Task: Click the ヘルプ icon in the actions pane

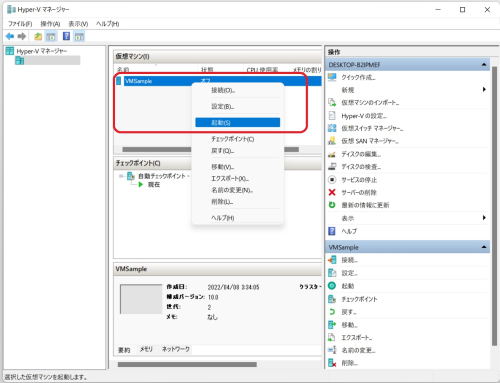Action: point(332,231)
